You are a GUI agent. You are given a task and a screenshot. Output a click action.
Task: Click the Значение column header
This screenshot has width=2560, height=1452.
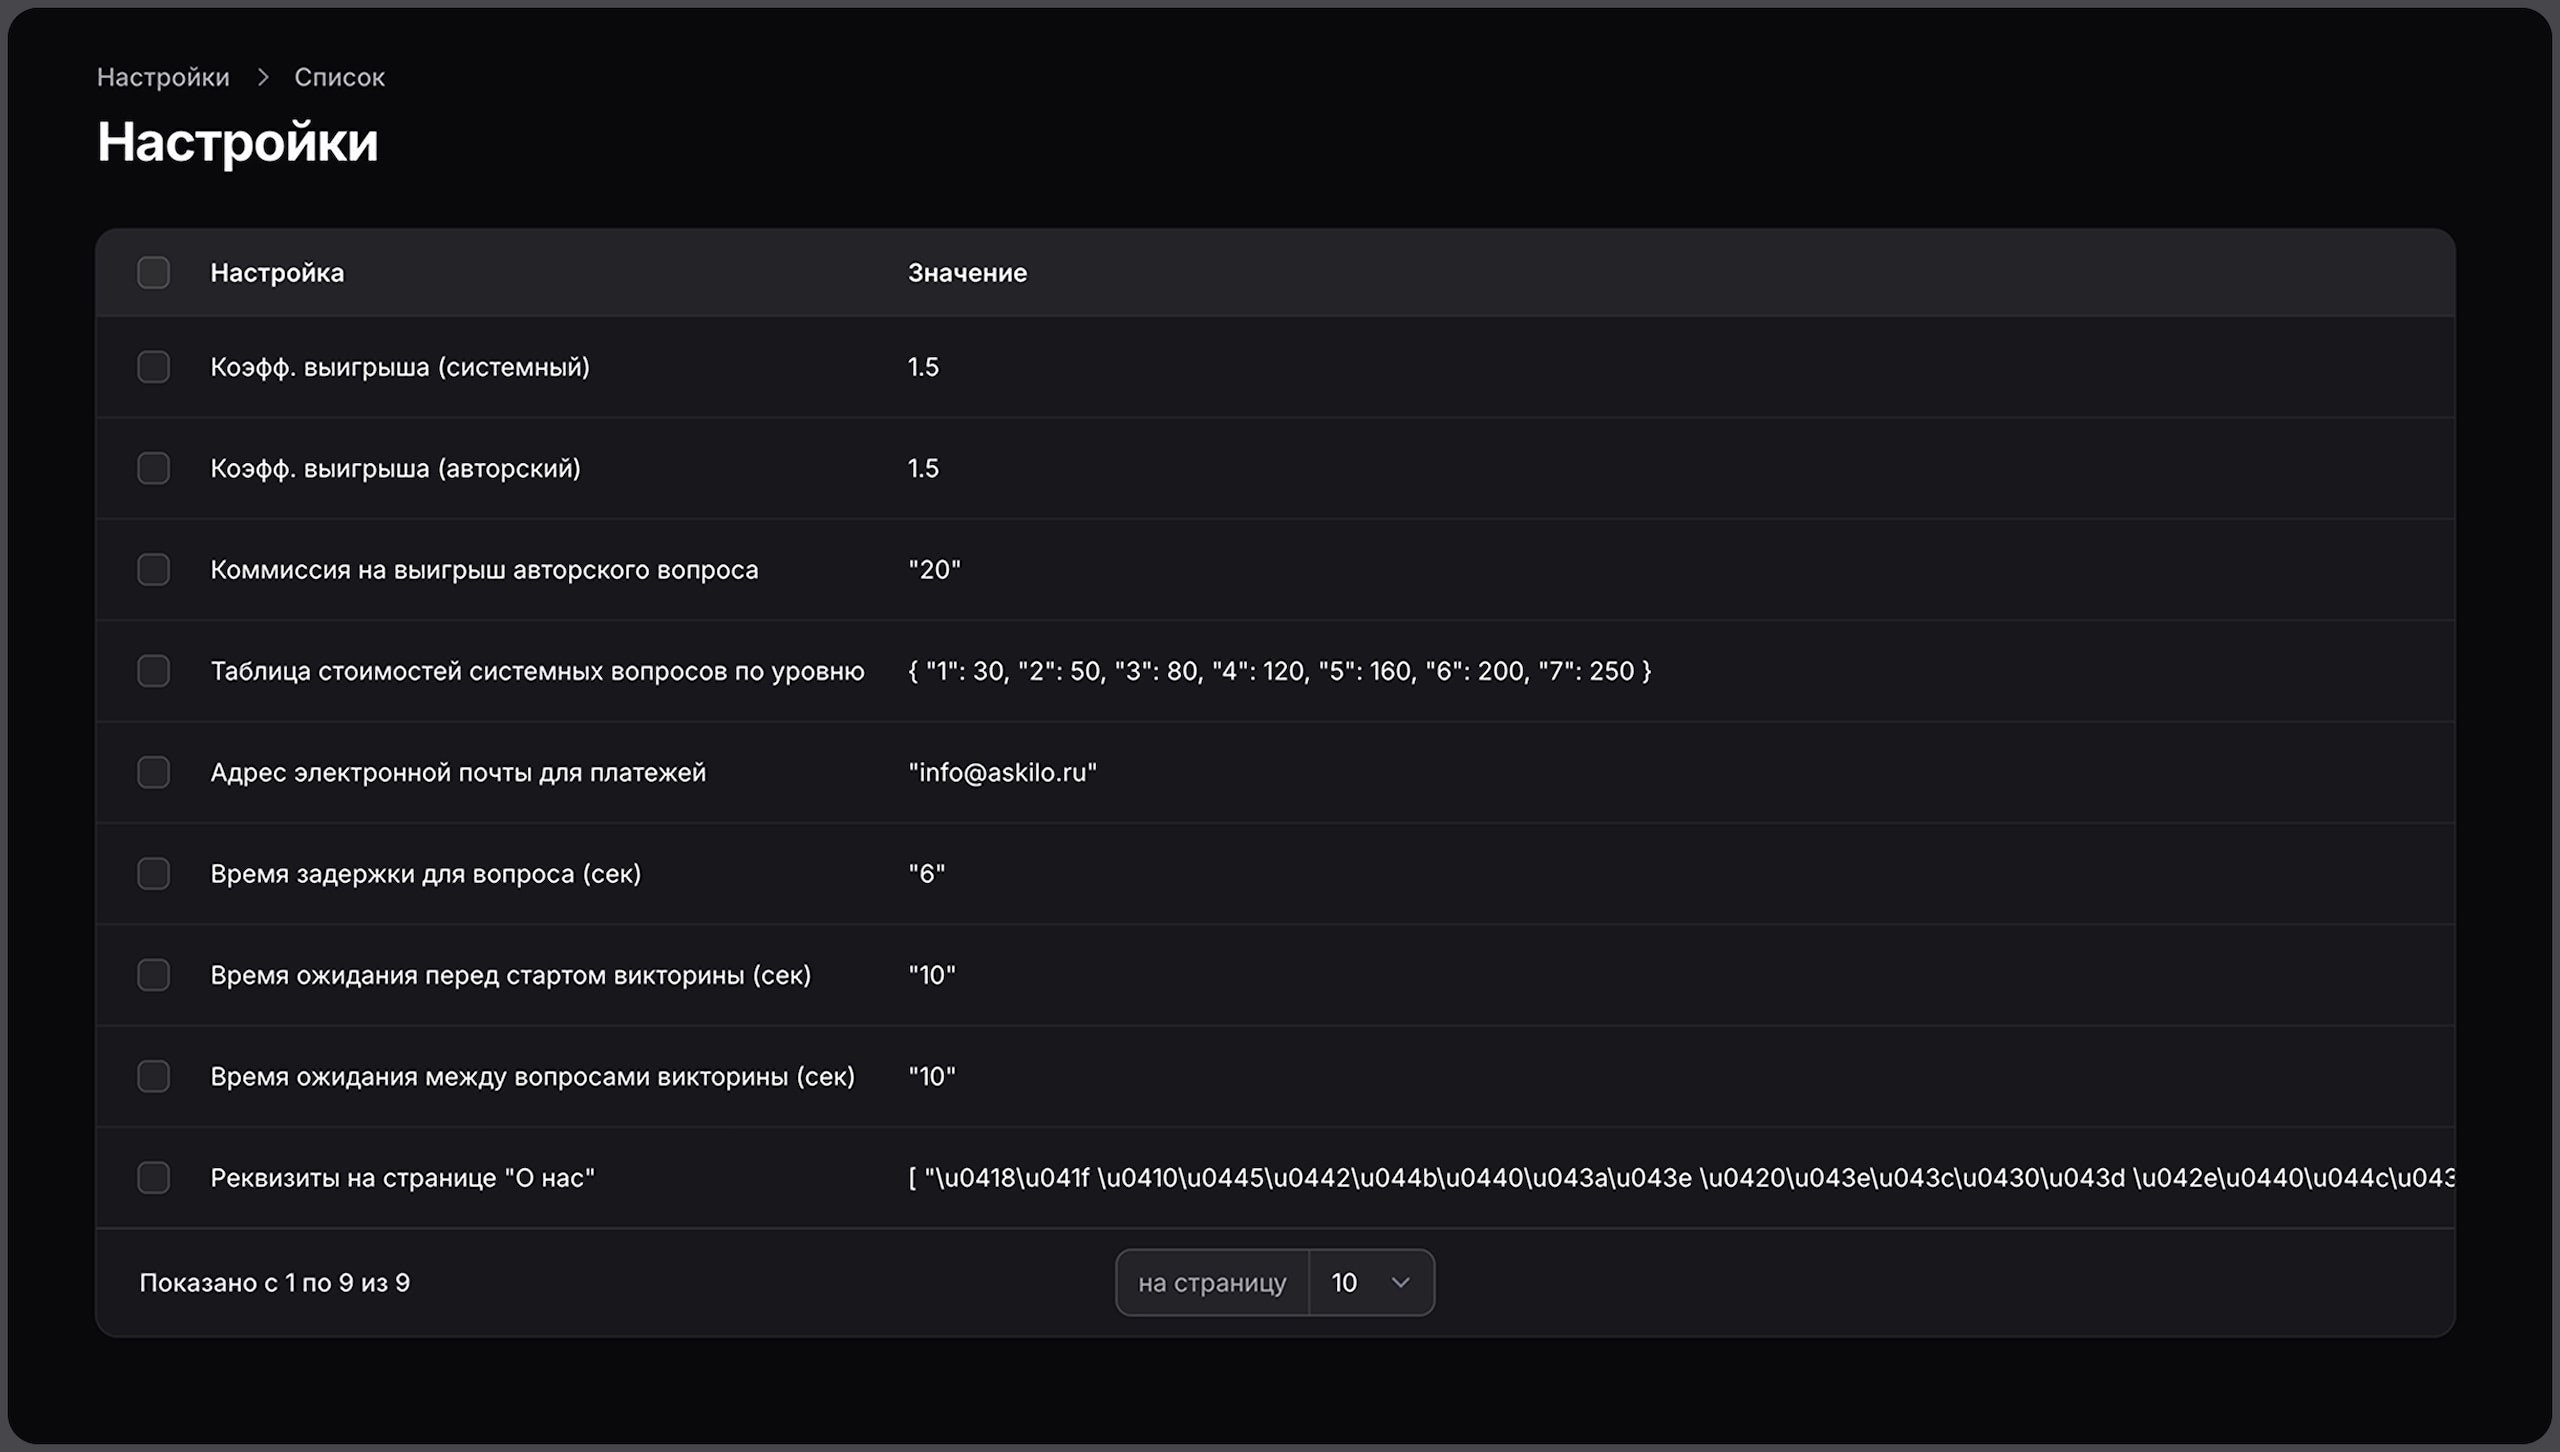coord(967,273)
